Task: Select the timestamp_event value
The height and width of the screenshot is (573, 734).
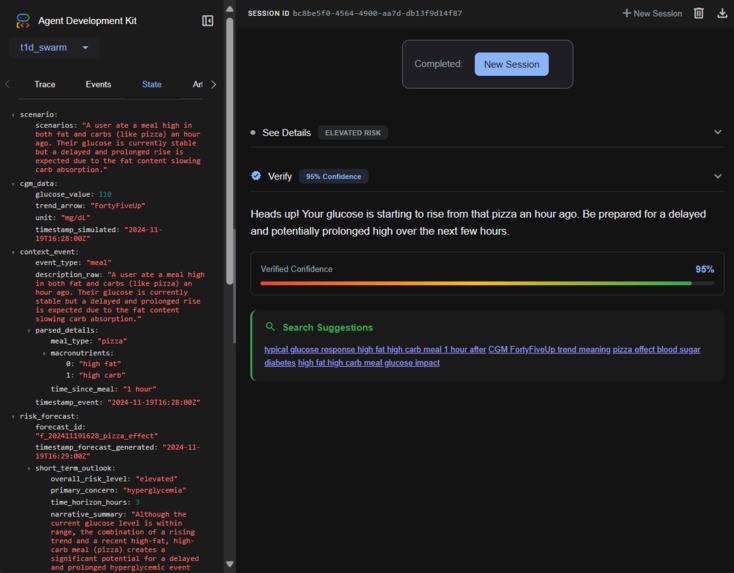Action: pyautogui.click(x=154, y=403)
